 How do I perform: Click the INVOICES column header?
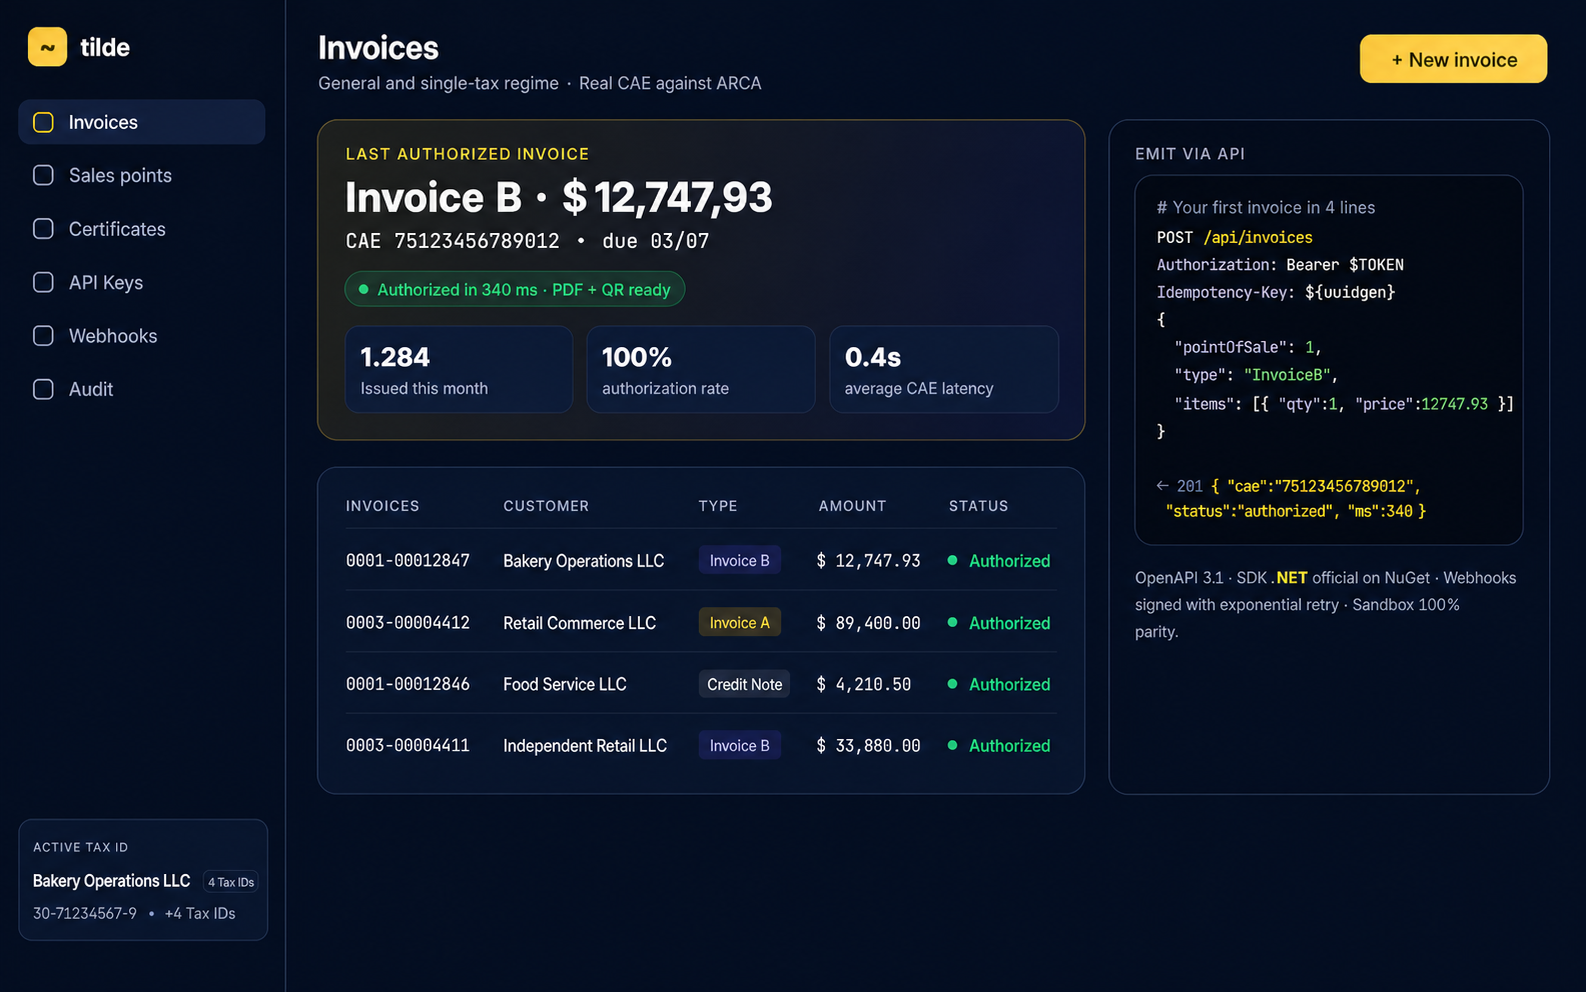(x=383, y=506)
